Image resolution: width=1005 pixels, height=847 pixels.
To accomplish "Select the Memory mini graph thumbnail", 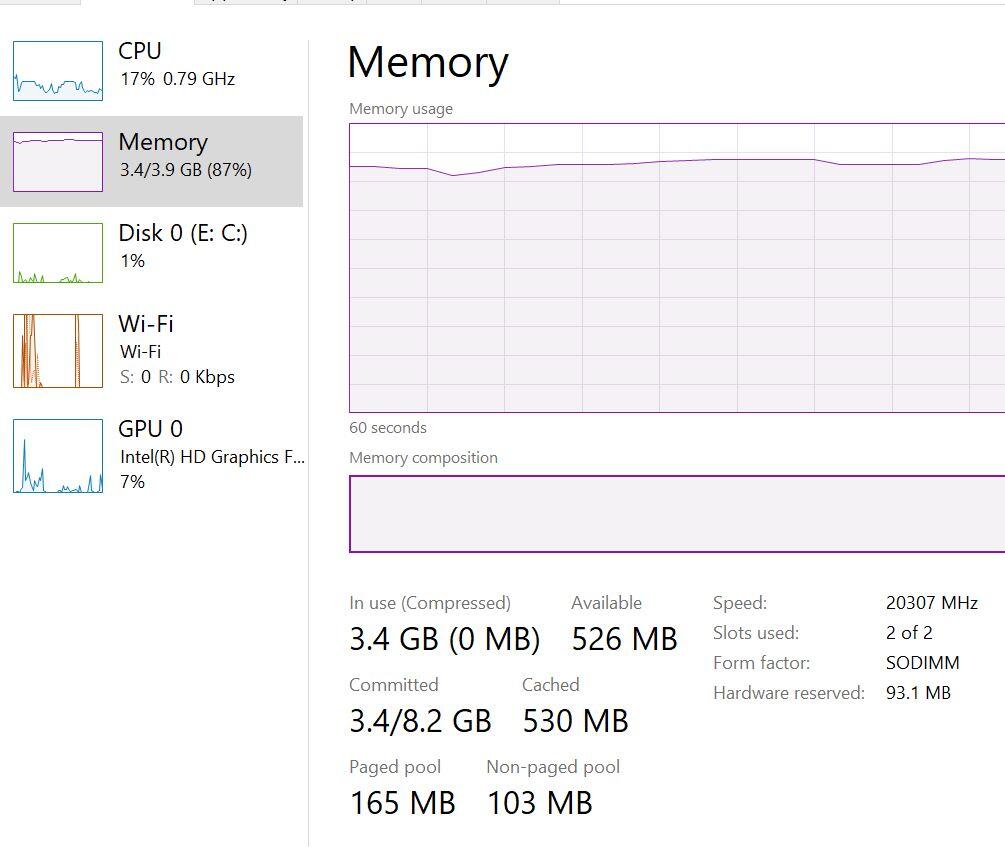I will tap(58, 162).
